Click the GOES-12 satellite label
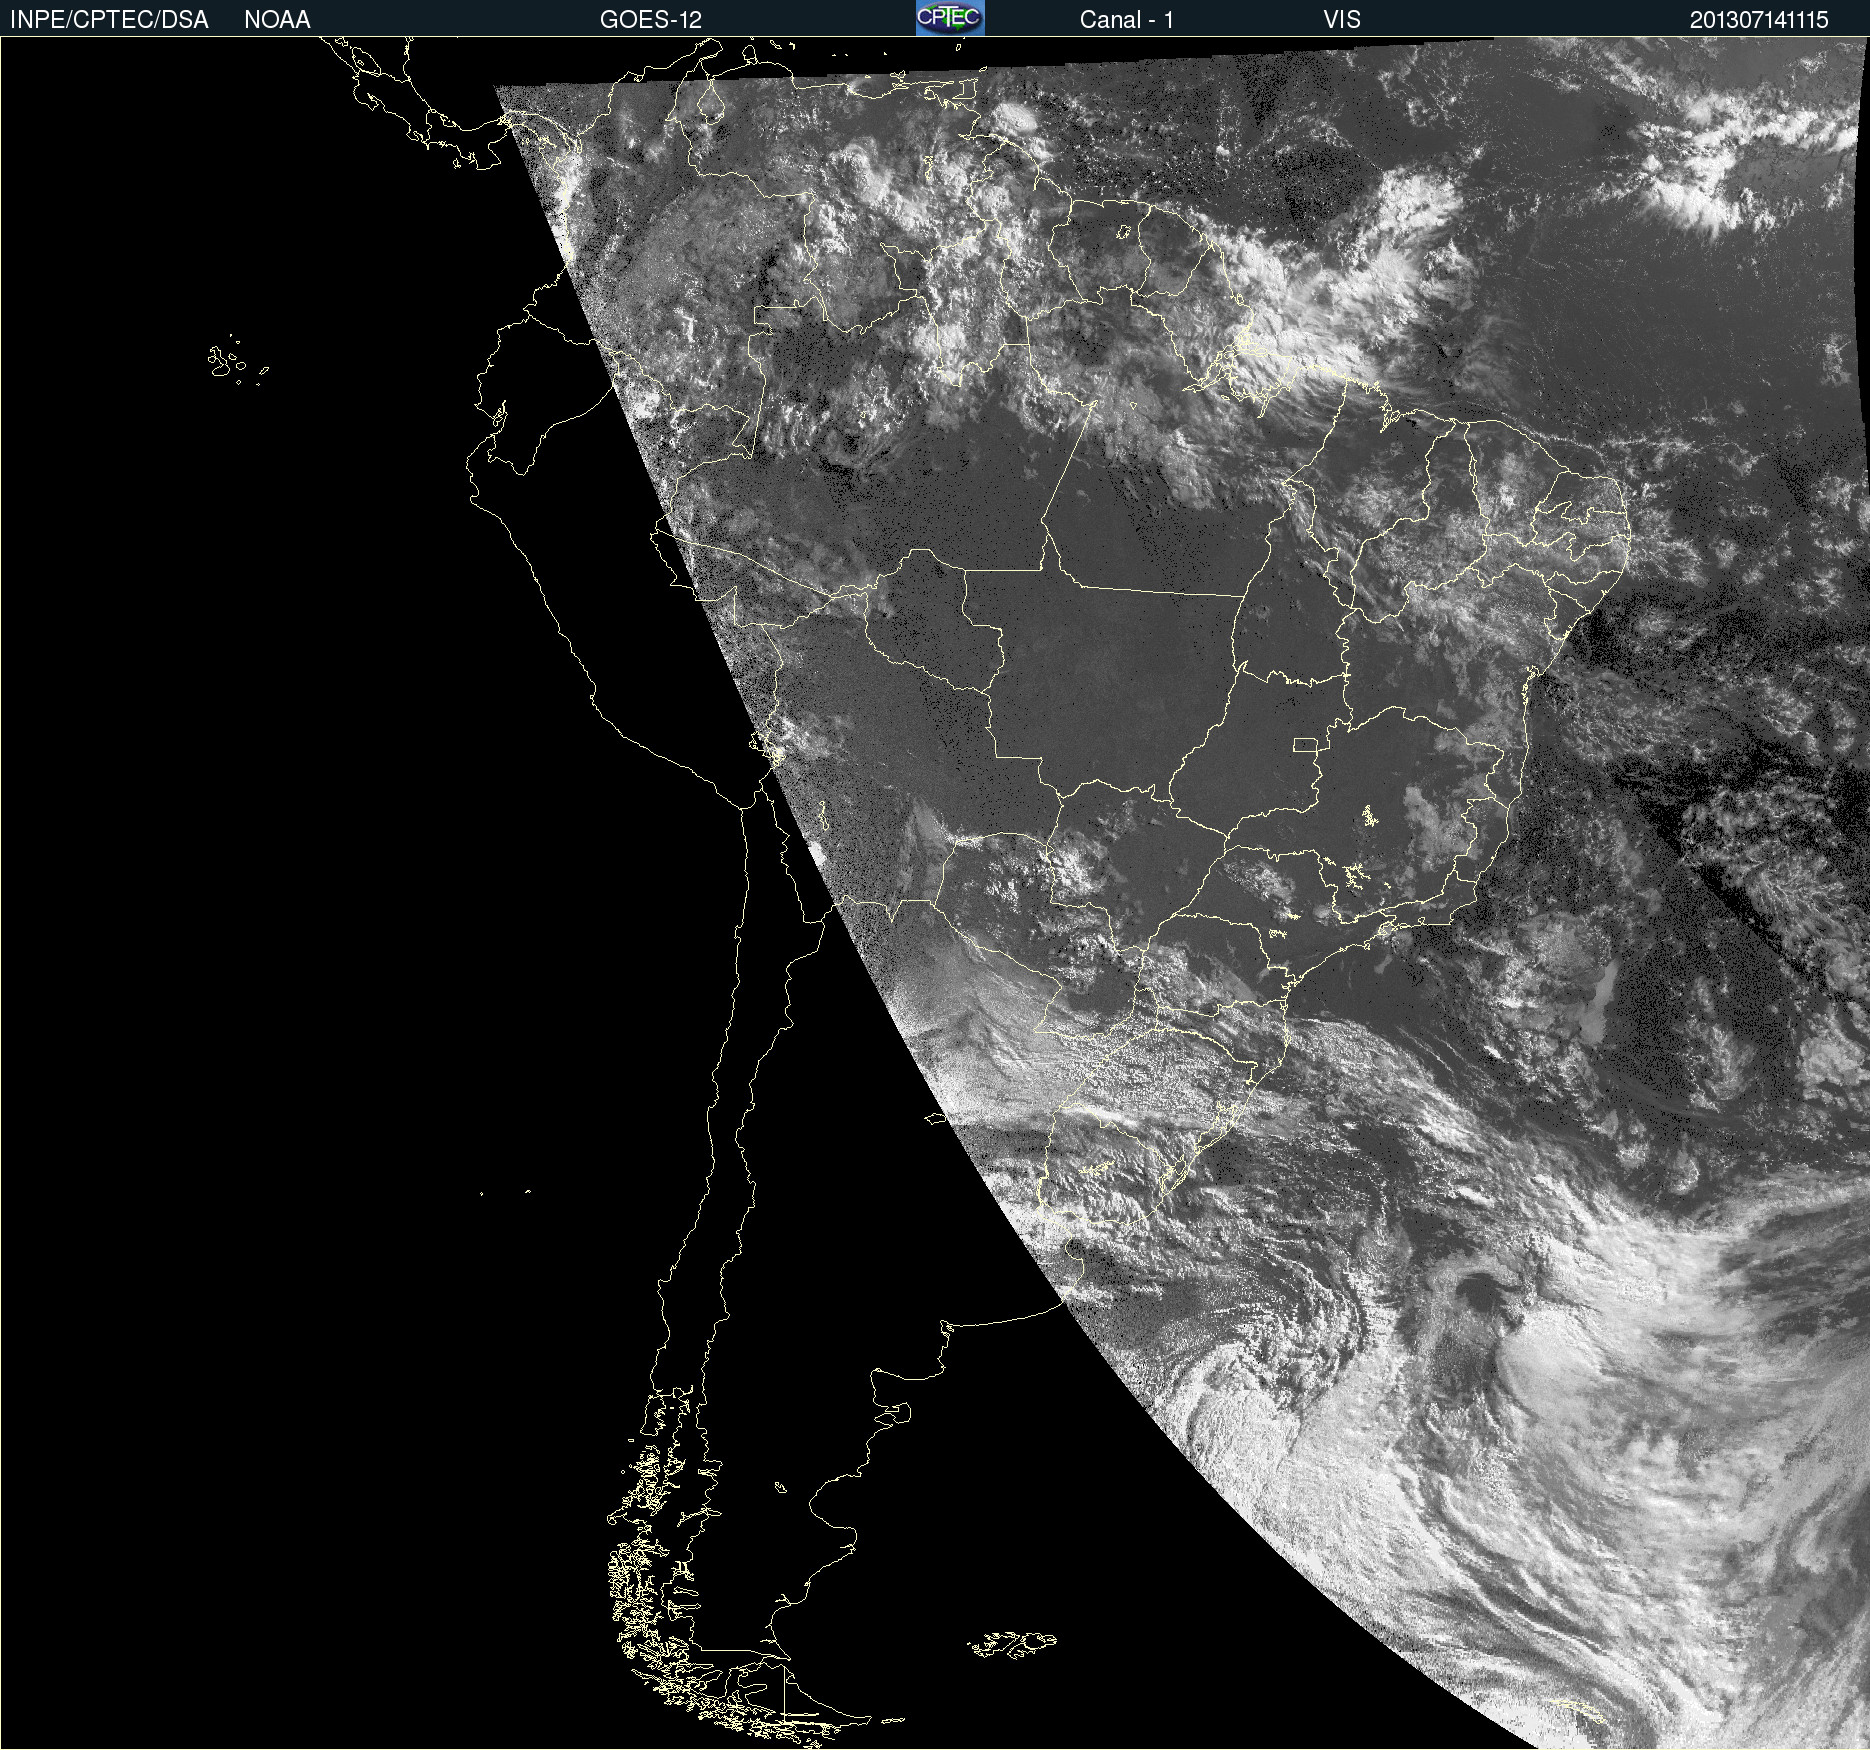1870x1750 pixels. point(651,19)
